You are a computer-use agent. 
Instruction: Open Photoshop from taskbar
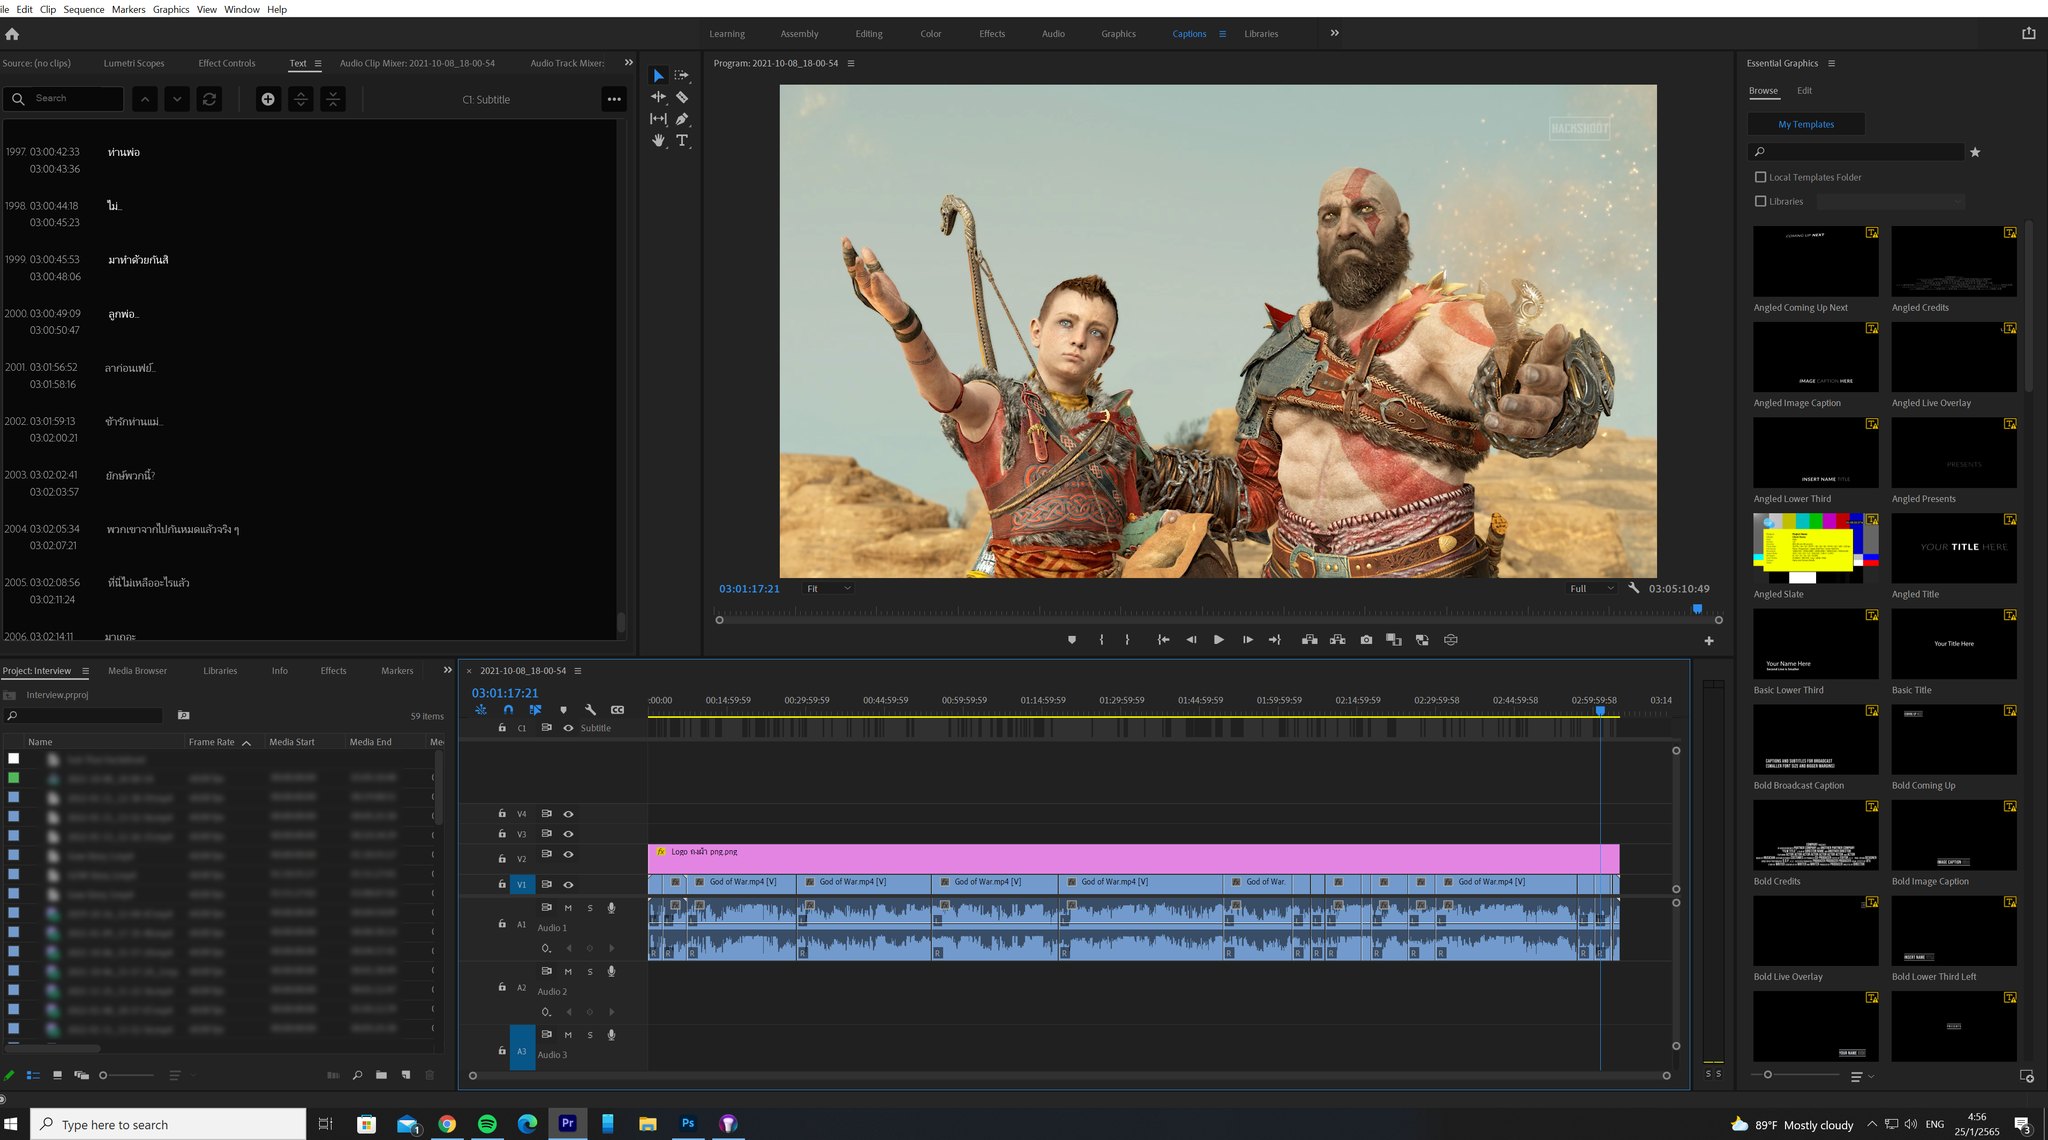[688, 1124]
